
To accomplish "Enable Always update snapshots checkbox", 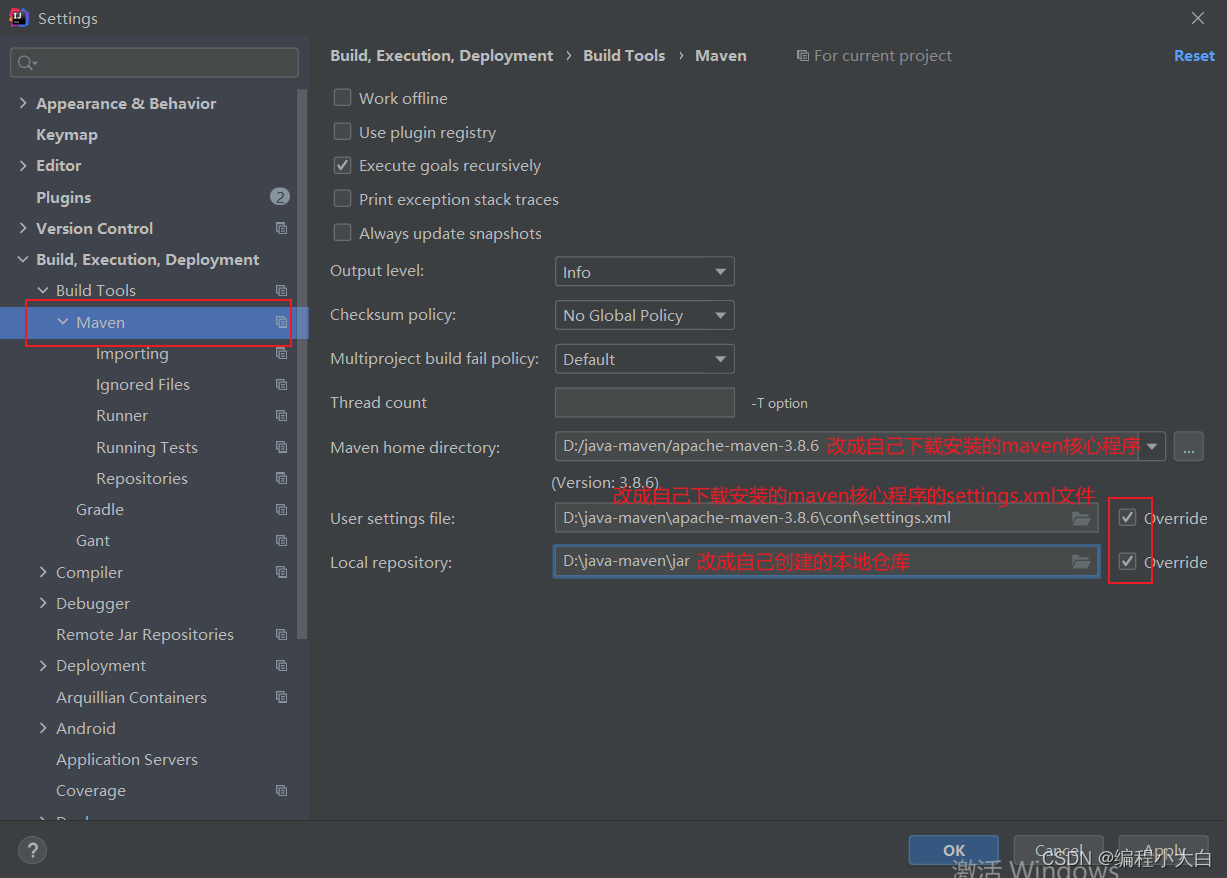I will (342, 233).
